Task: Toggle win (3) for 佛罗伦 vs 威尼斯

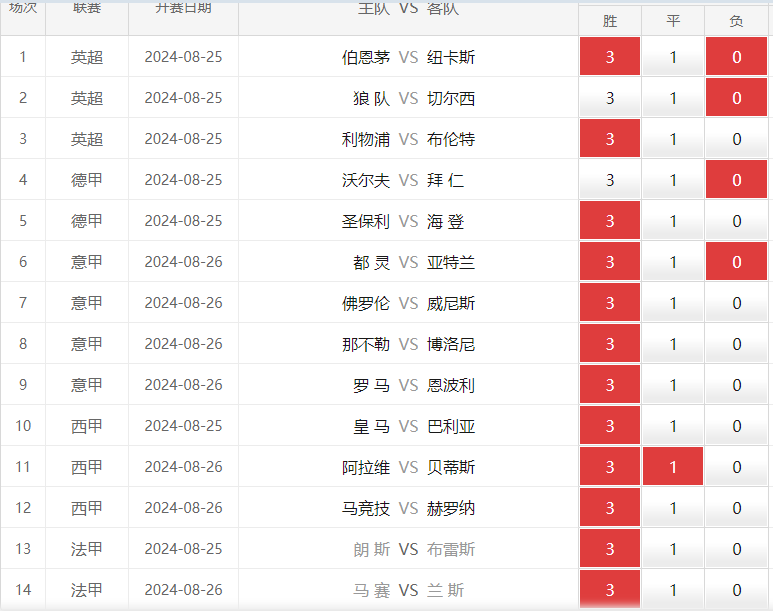Action: (610, 302)
